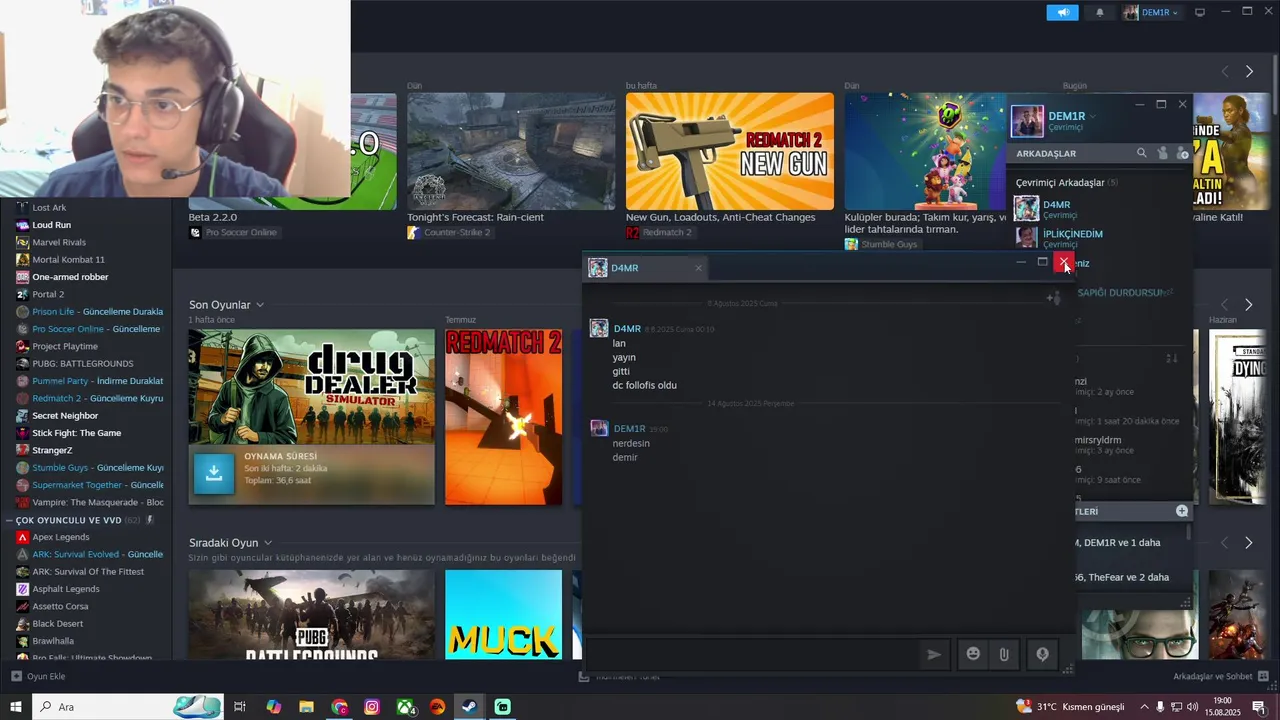Image resolution: width=1280 pixels, height=720 pixels.
Task: Select PUBG: BATTLEGROUNDS in the library list
Action: pyautogui.click(x=82, y=363)
